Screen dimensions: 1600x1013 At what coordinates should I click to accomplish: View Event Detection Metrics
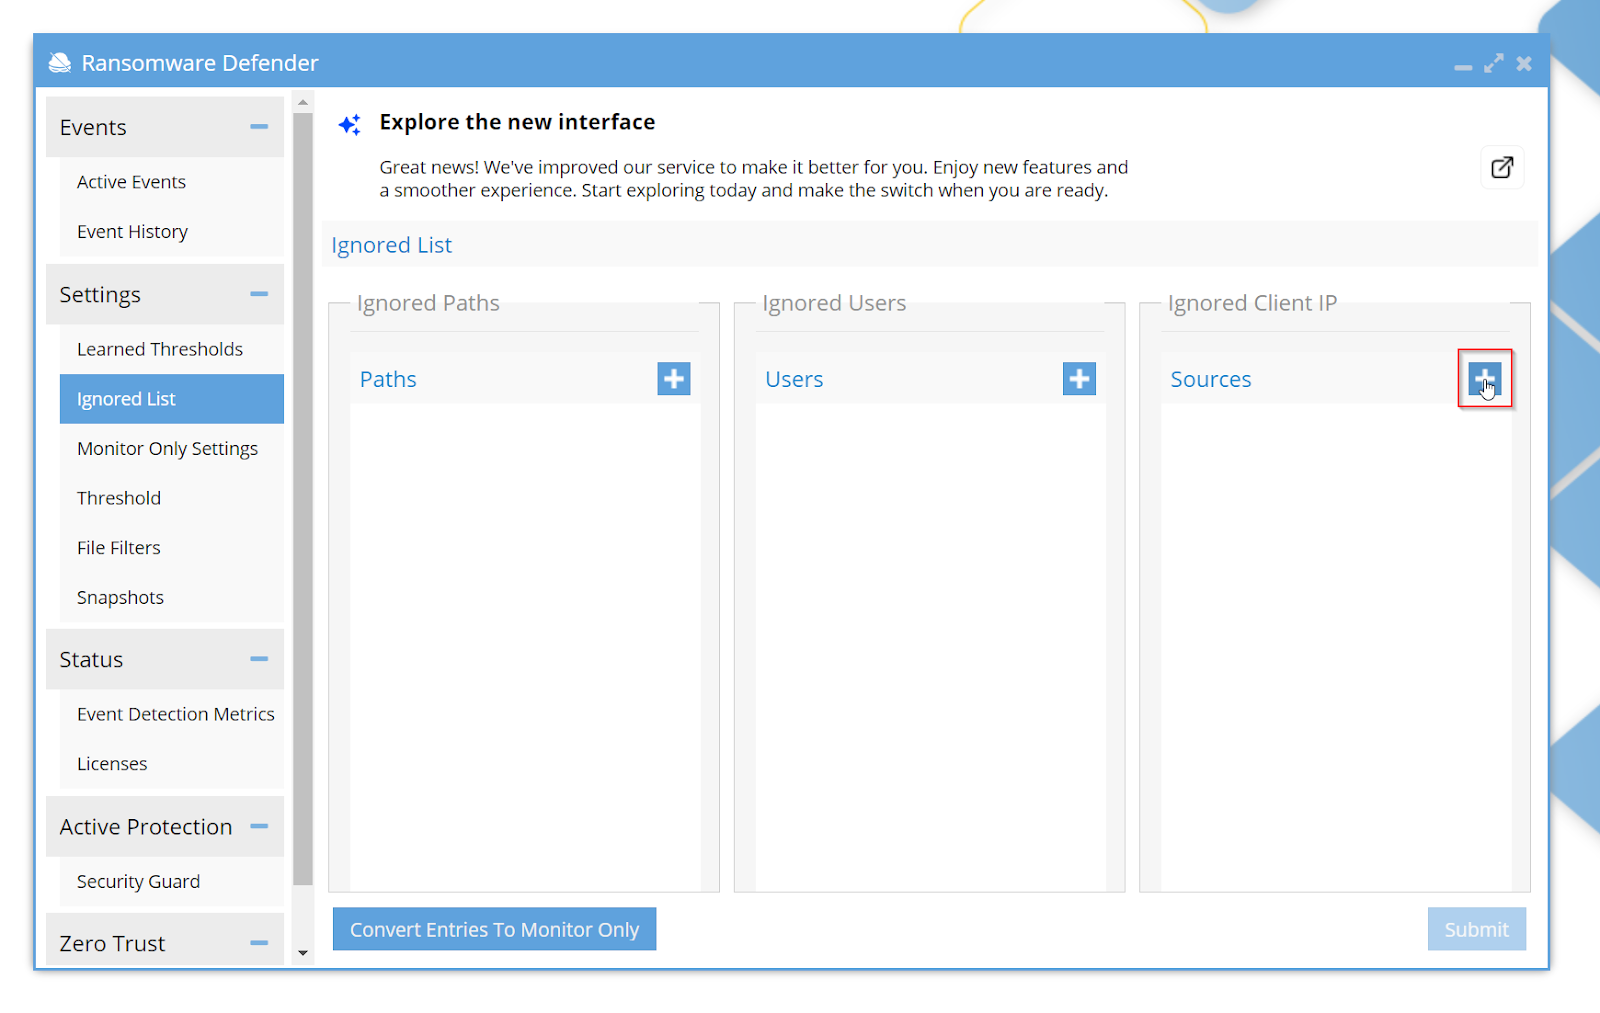coord(172,714)
